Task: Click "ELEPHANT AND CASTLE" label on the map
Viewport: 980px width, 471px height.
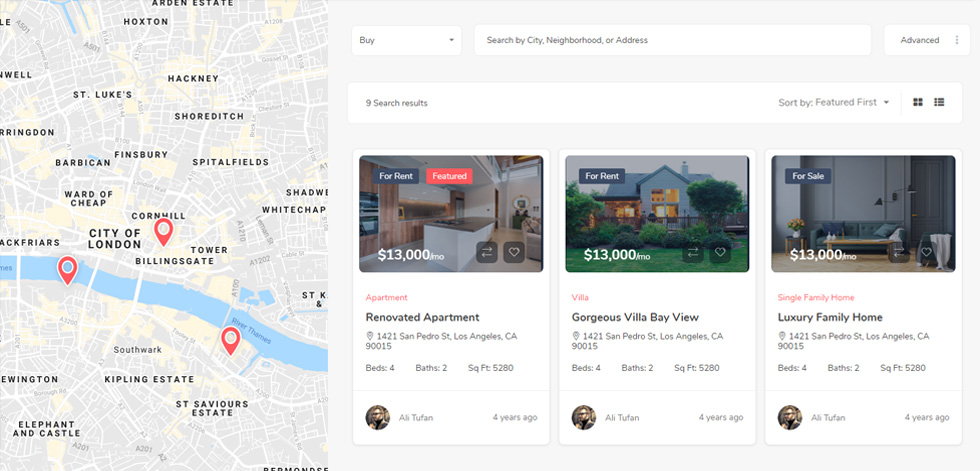Action: click(x=46, y=429)
